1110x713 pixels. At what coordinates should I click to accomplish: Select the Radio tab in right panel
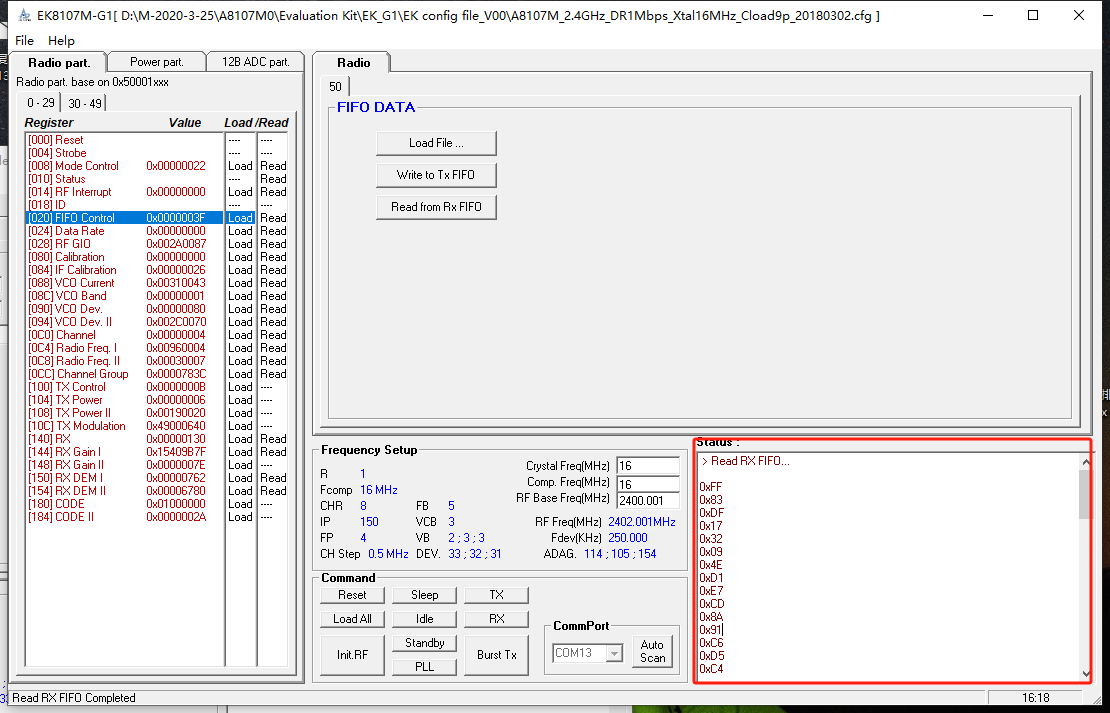(x=353, y=62)
